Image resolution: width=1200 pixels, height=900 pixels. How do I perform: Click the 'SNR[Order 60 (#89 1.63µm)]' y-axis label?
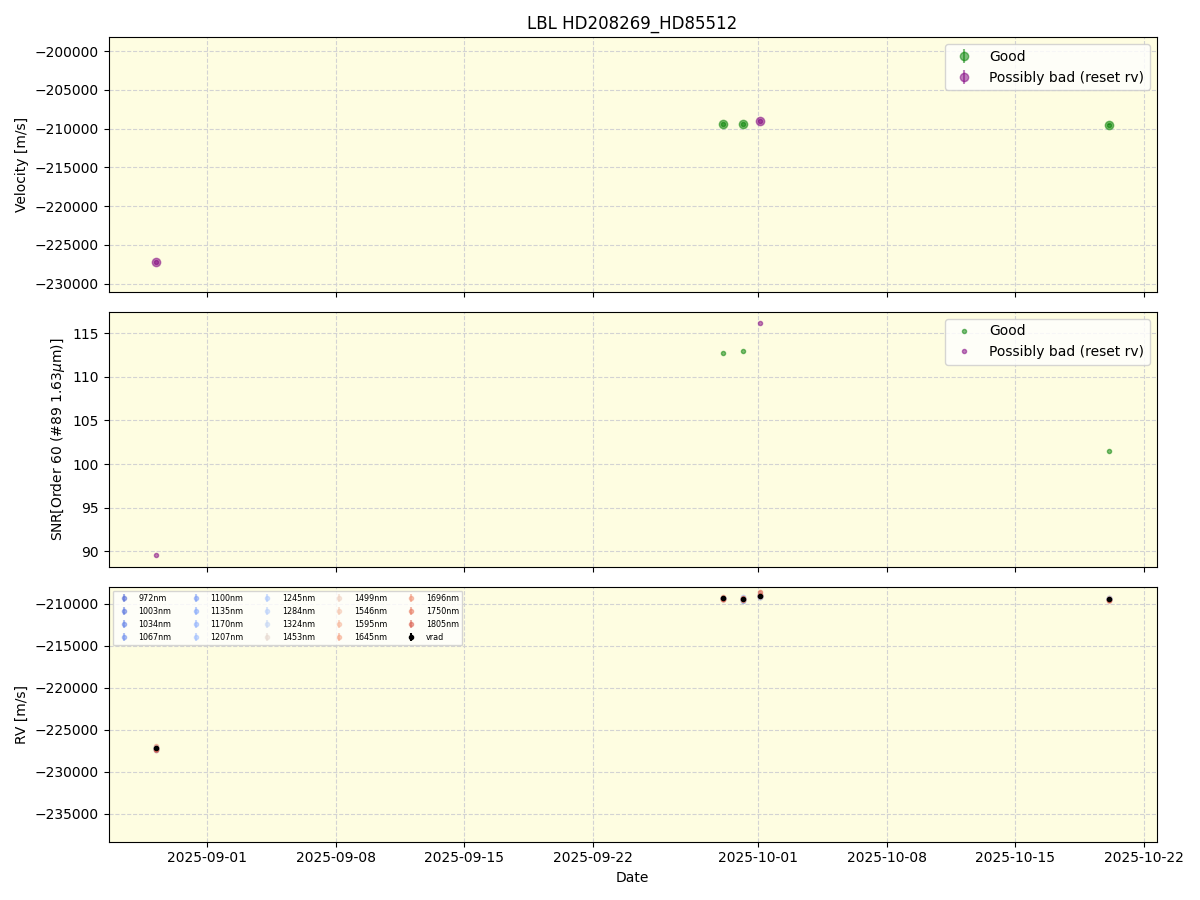coord(57,440)
